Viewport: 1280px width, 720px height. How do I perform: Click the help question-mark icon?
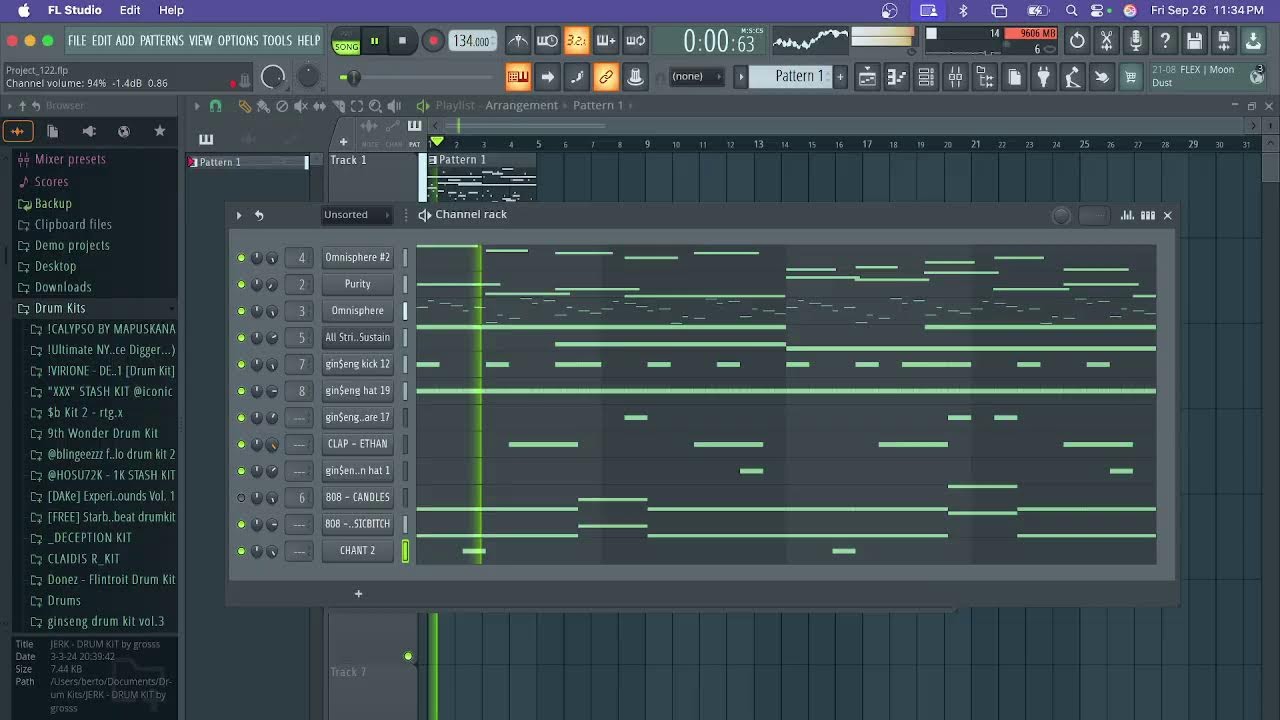click(1165, 41)
